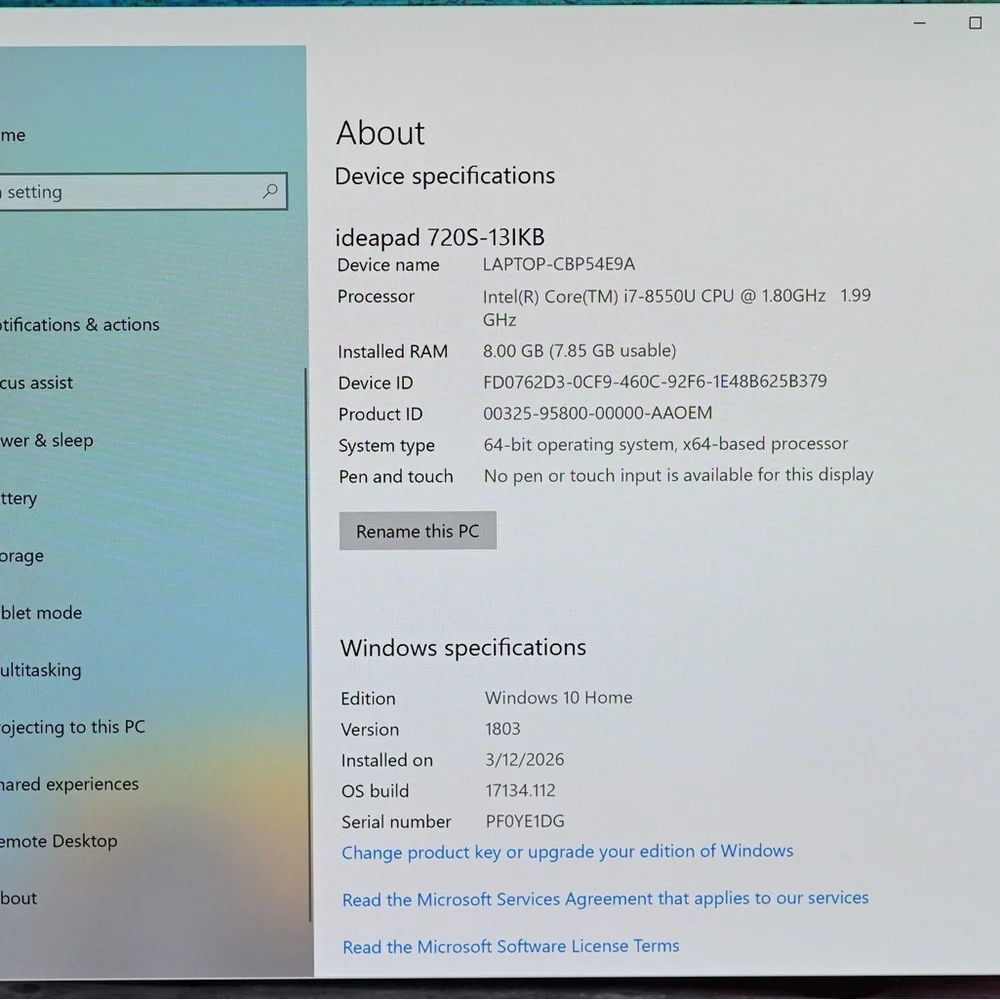Click the About page title
Screen dimensions: 1000x1000
click(381, 133)
